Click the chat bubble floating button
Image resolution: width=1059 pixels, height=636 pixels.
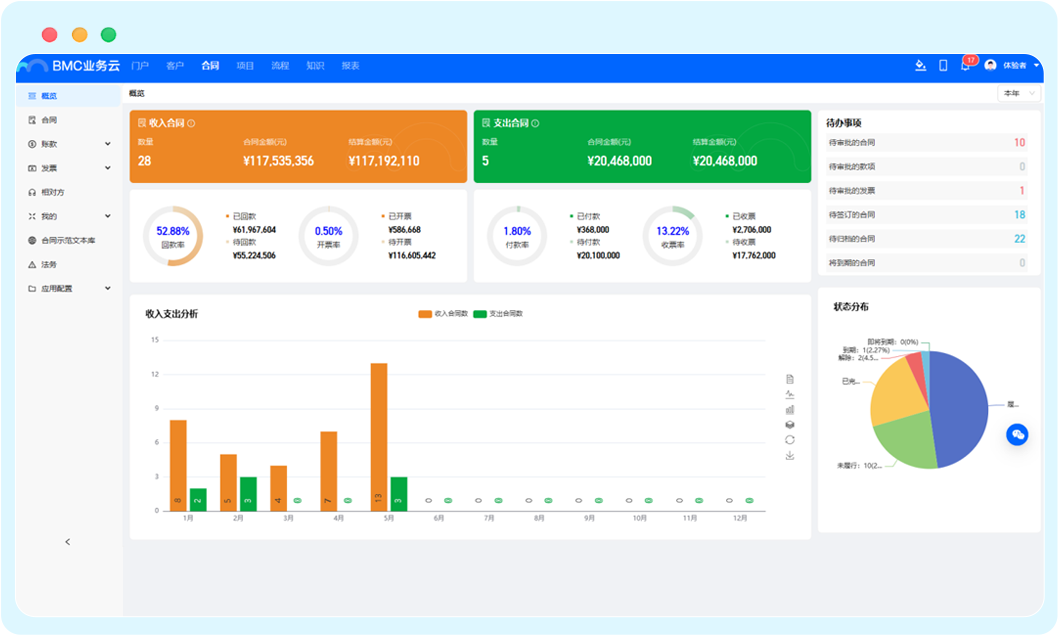pyautogui.click(x=1017, y=434)
